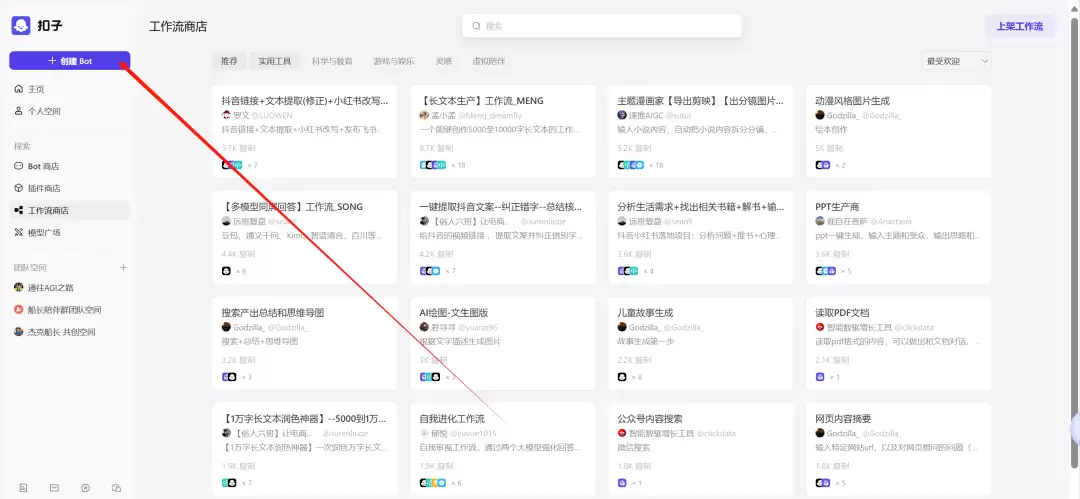
Task: Open the 搜索产出总结和思维导图 card
Action: [x=305, y=344]
